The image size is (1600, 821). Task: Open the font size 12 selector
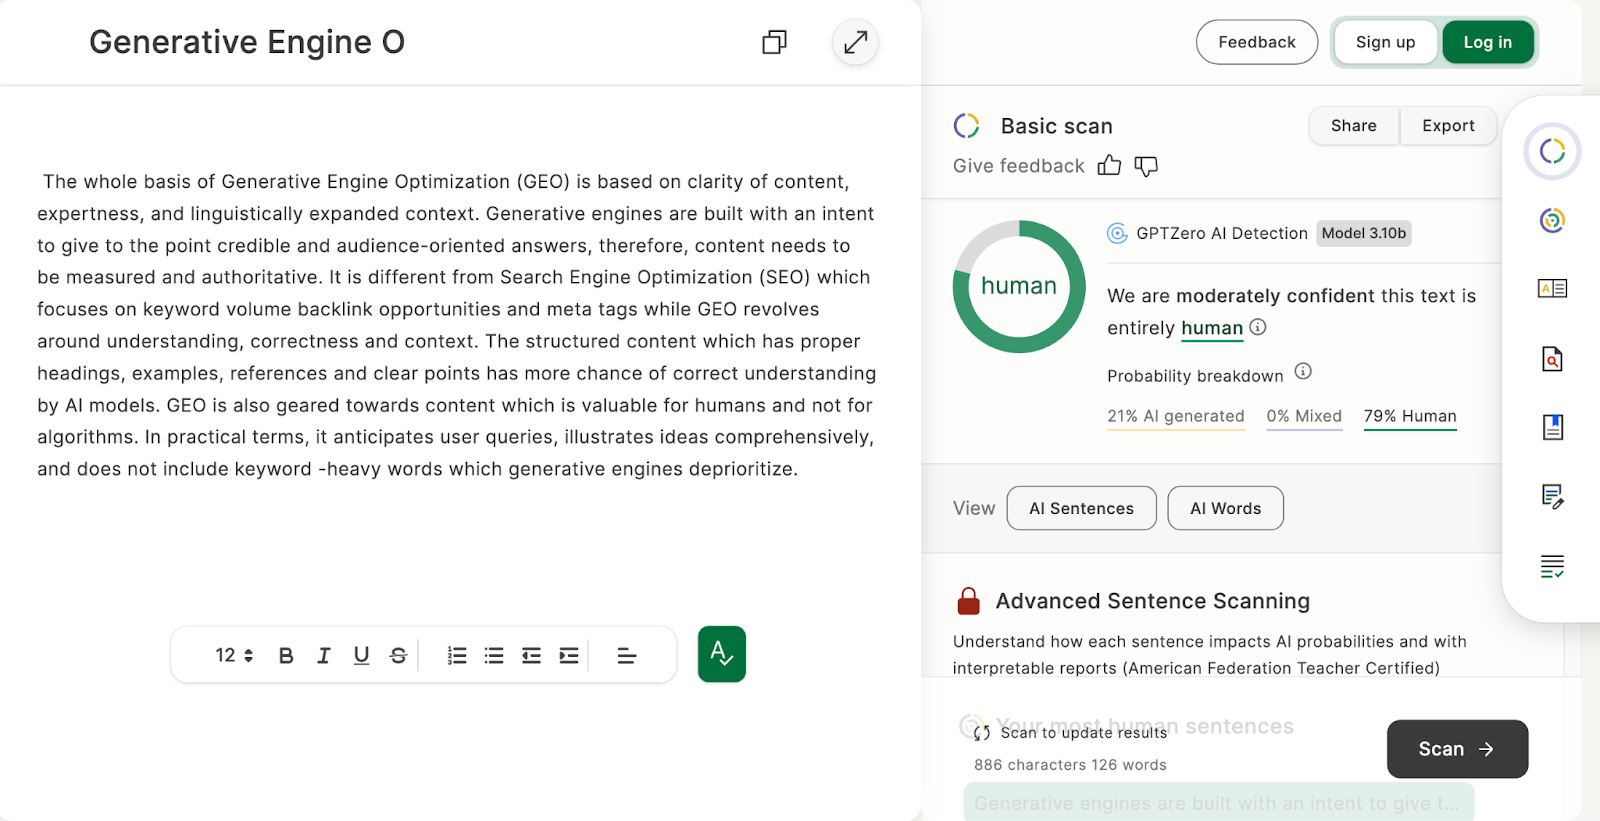pos(234,656)
